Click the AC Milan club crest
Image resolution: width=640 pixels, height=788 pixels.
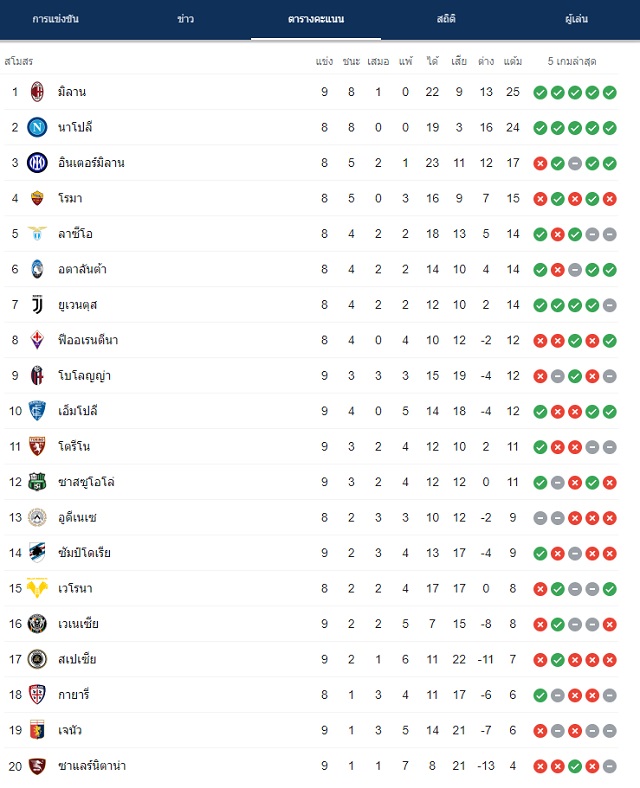37,92
